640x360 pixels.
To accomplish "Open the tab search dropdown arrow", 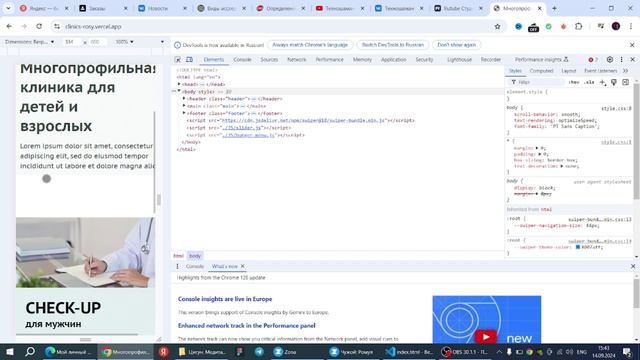I will [8, 8].
